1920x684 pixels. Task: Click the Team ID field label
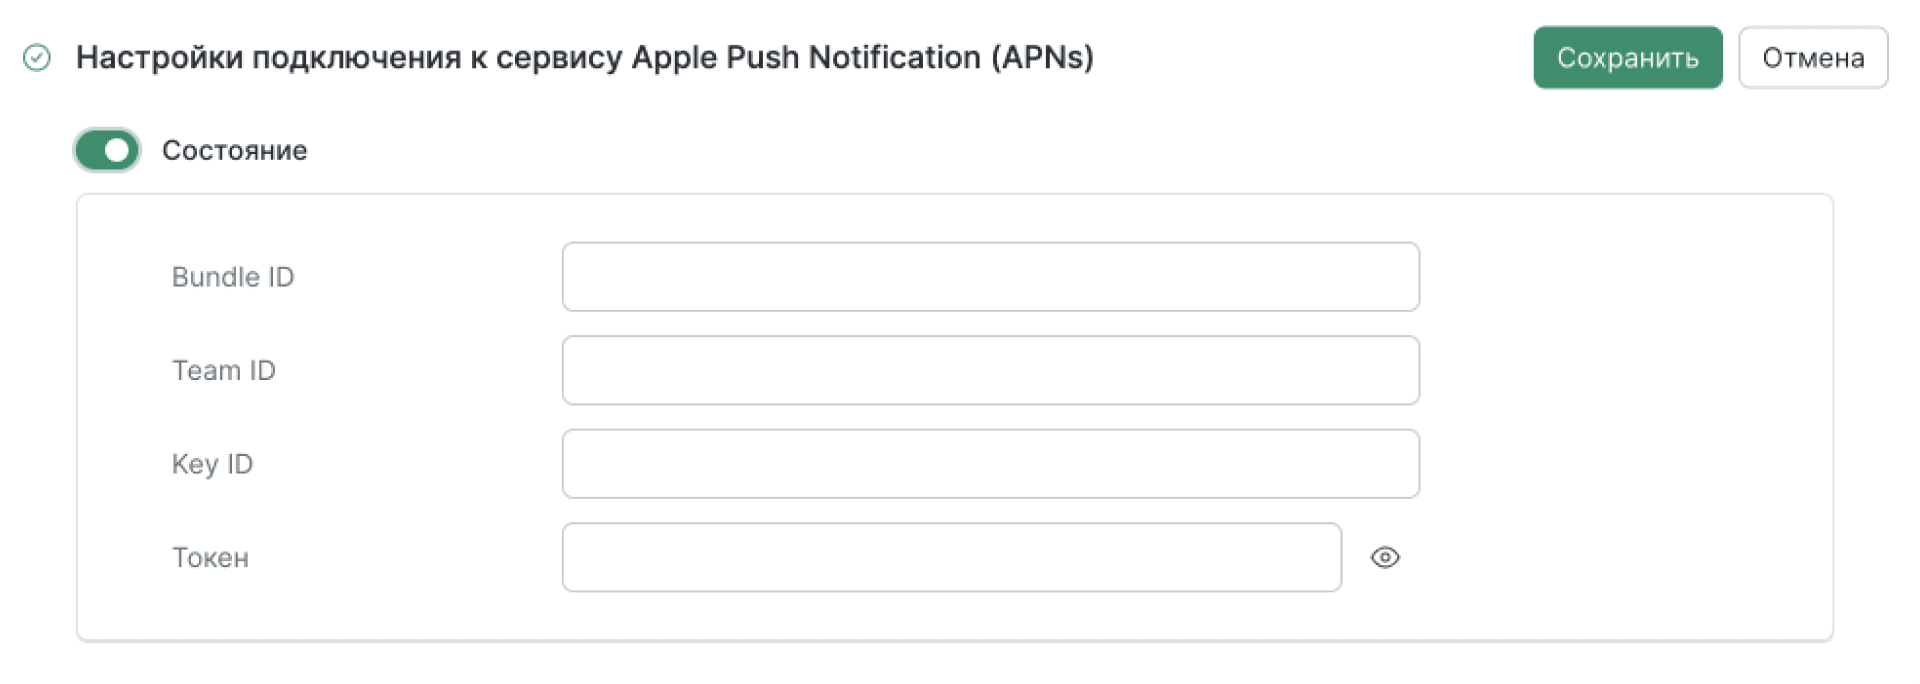223,370
